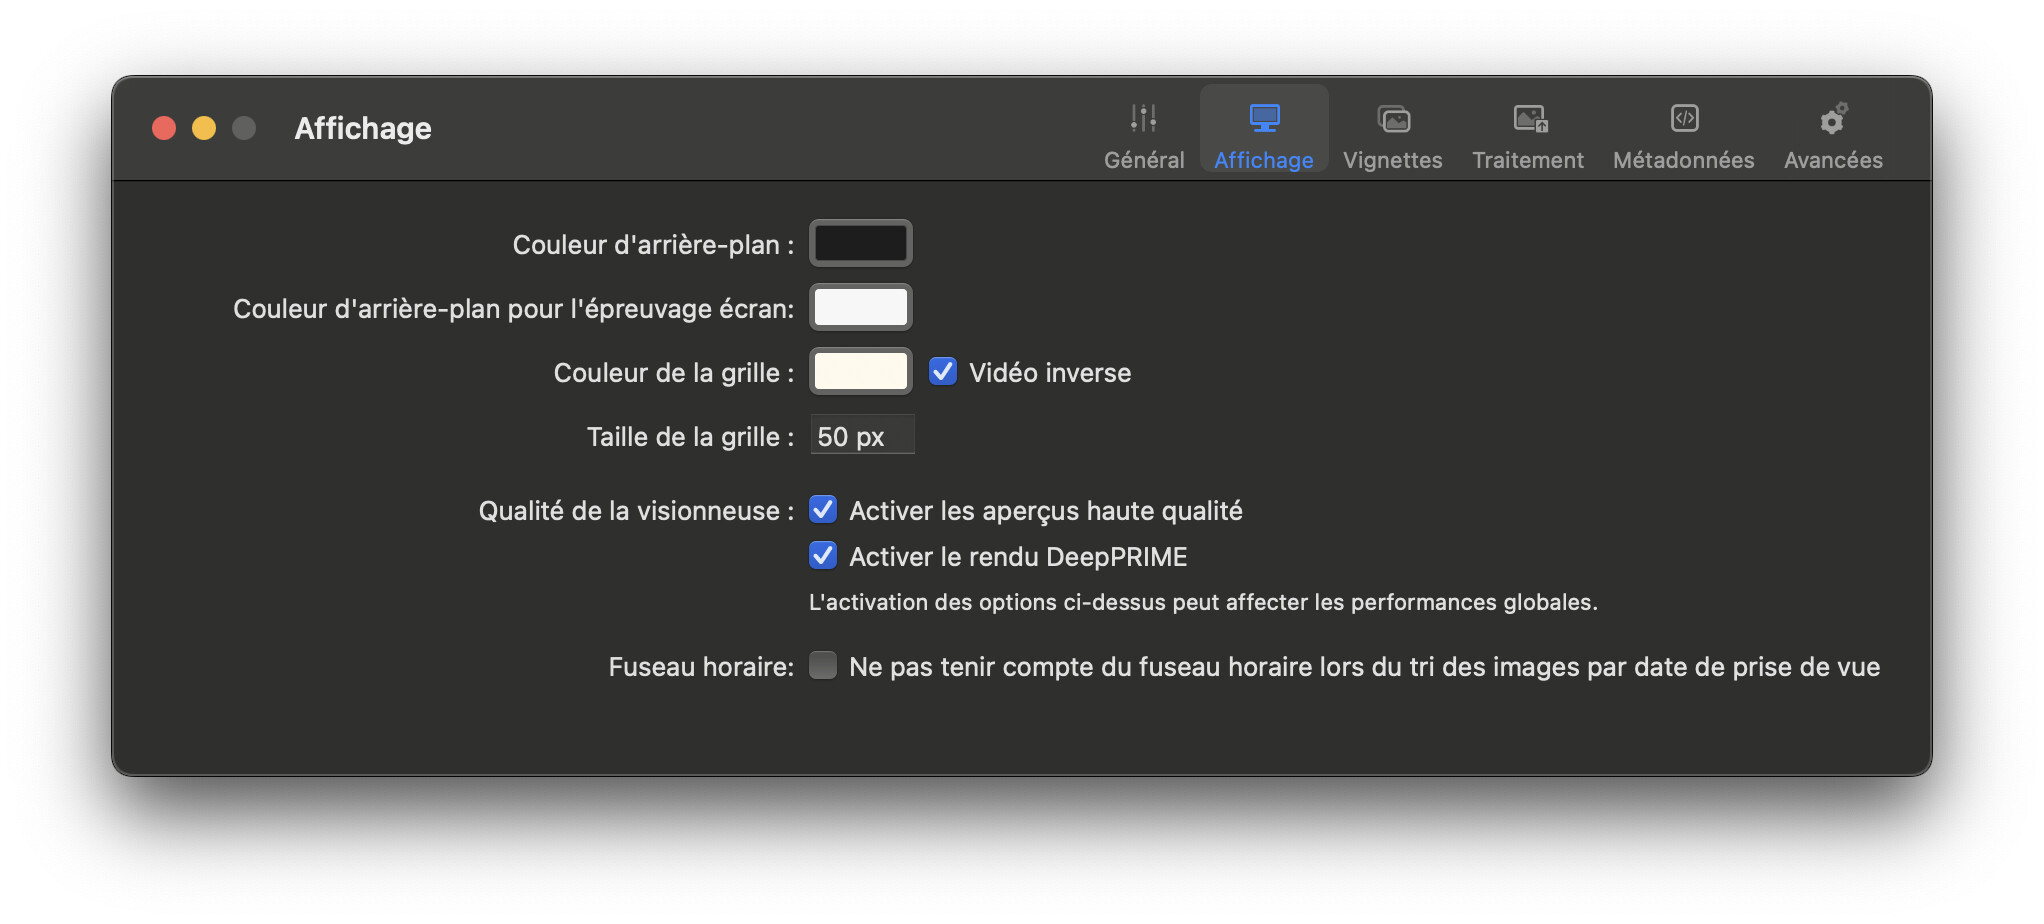2044x924 pixels.
Task: Minimize the preferences window with yellow button
Action: [204, 128]
